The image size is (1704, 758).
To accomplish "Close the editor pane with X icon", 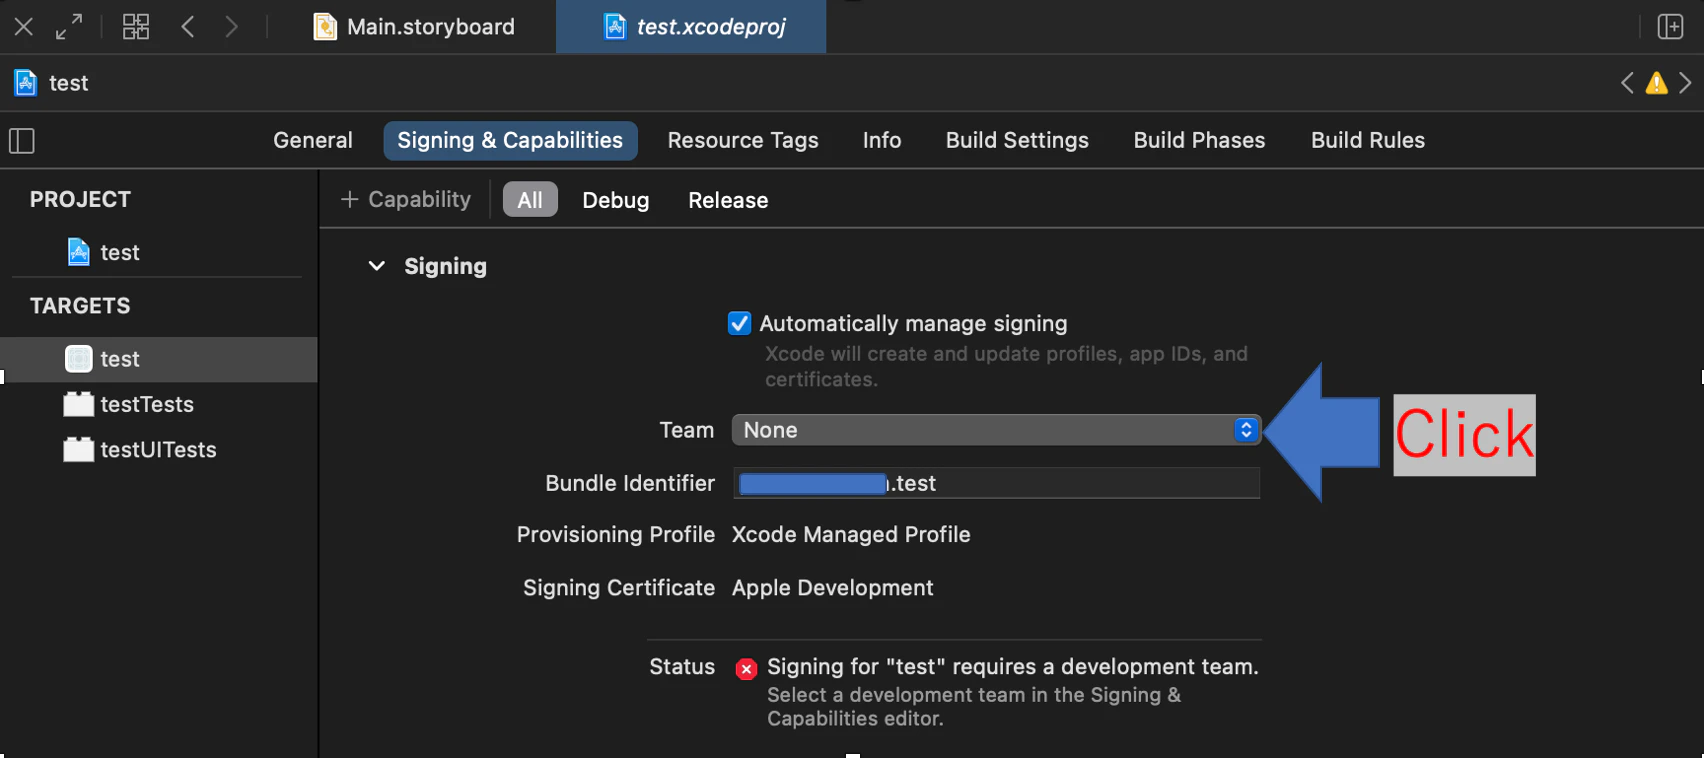I will point(24,27).
